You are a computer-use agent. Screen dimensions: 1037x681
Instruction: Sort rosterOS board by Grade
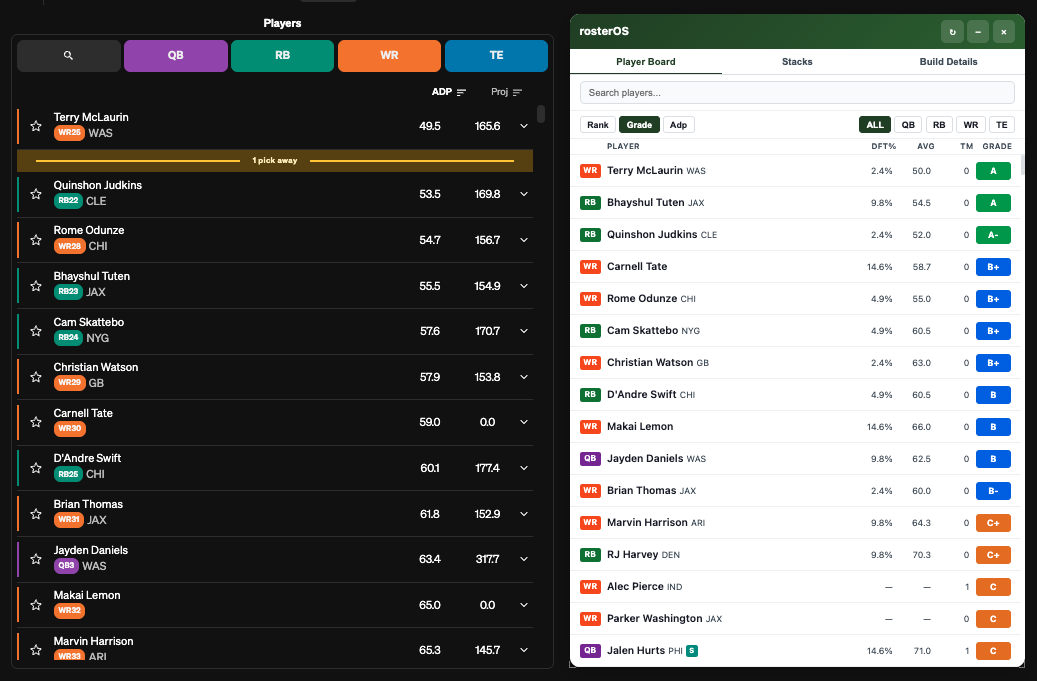[x=639, y=124]
